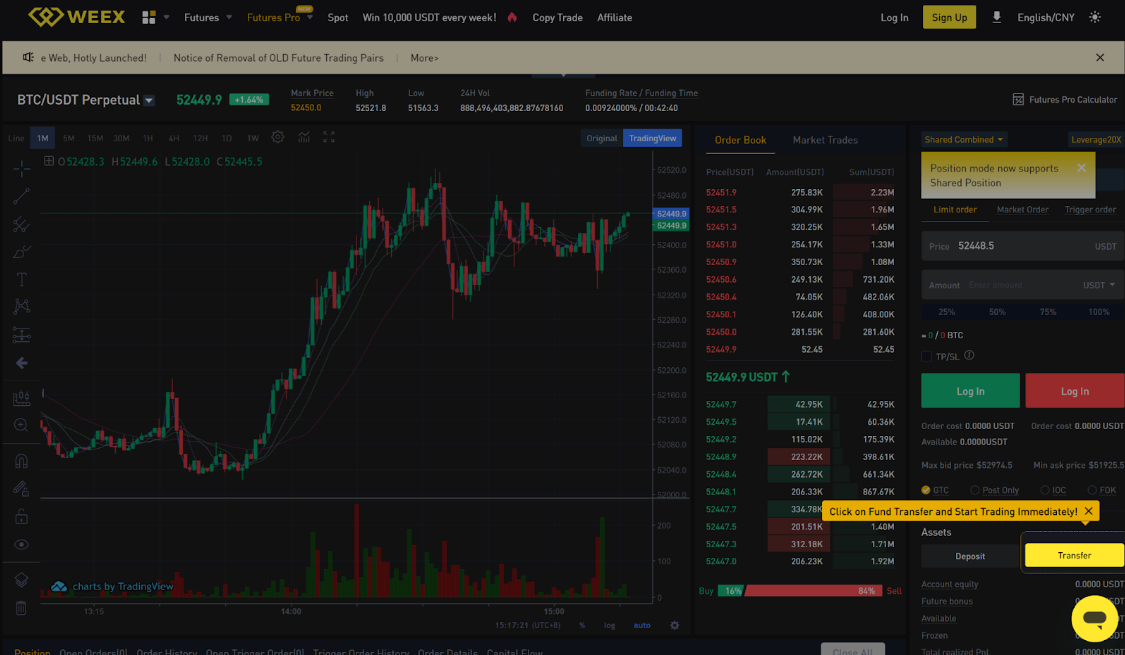This screenshot has width=1125, height=655.
Task: Click the trash icon to remove drawings
Action: click(22, 608)
